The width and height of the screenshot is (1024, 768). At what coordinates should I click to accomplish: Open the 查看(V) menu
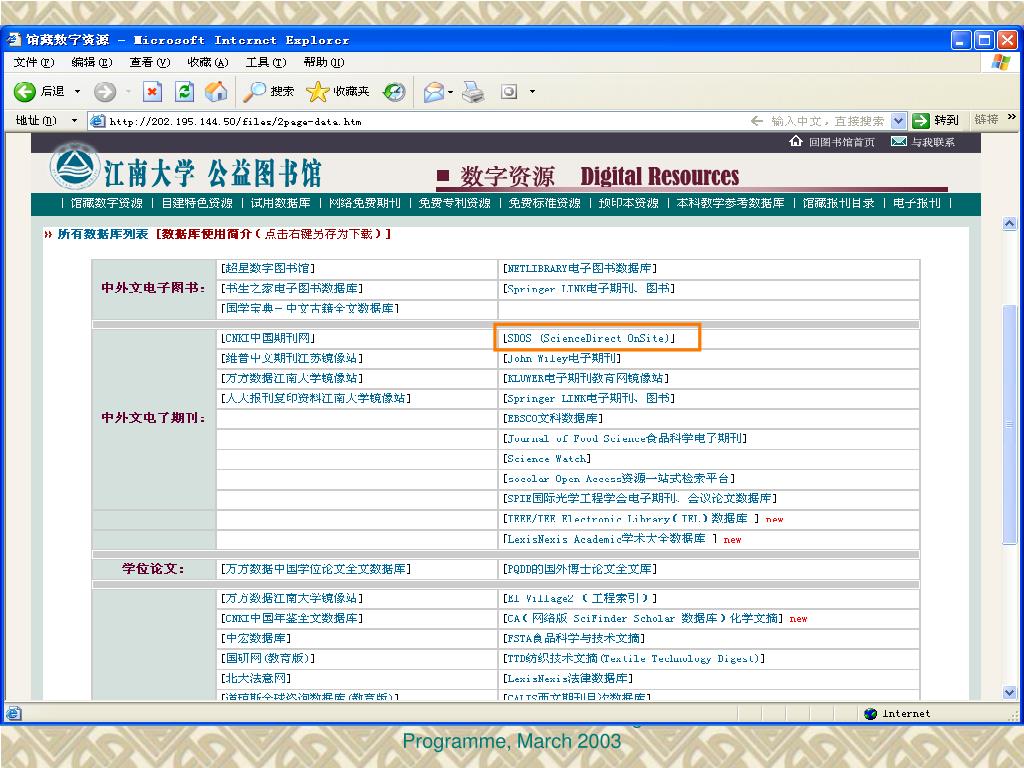pyautogui.click(x=150, y=63)
